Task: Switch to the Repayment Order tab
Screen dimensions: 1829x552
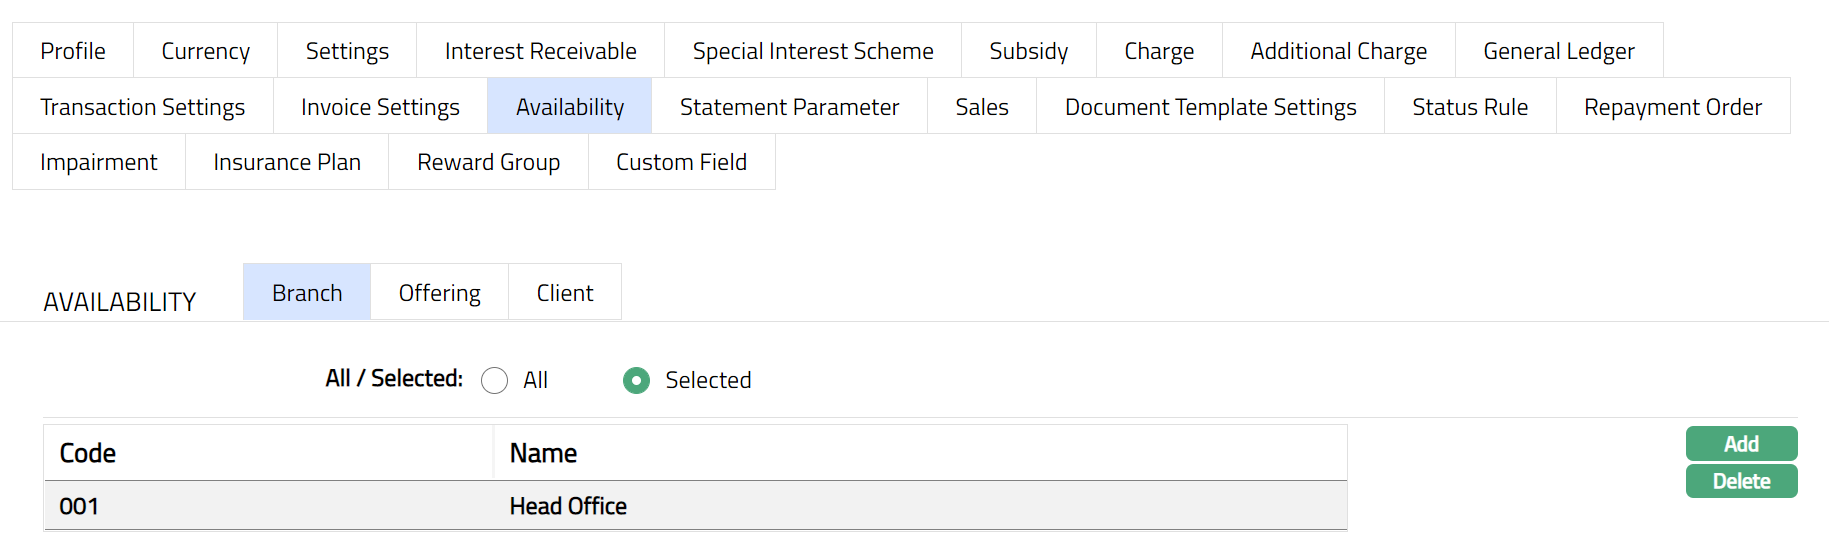Action: pos(1672,107)
